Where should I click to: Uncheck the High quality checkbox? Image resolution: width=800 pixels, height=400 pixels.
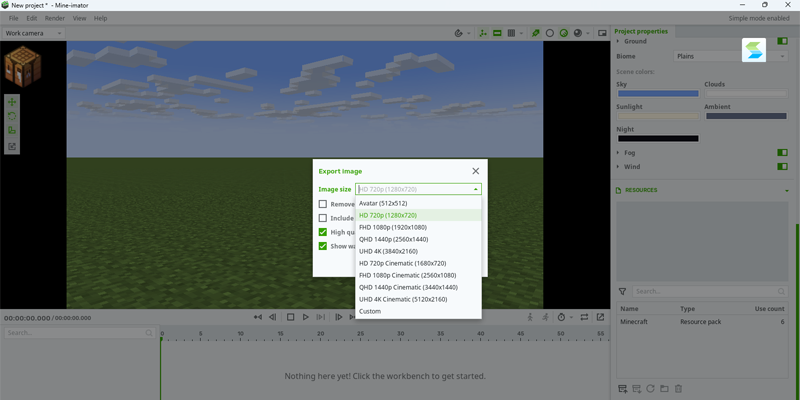coord(323,232)
